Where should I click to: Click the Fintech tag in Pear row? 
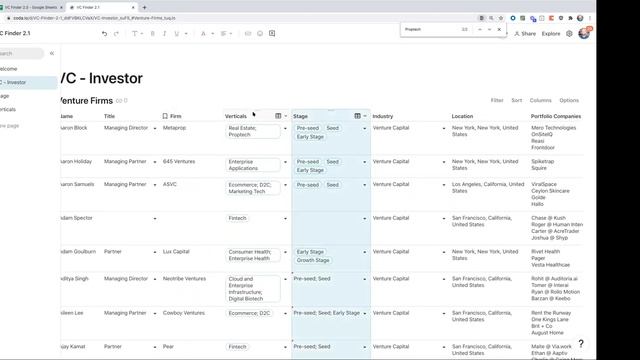[x=238, y=347]
